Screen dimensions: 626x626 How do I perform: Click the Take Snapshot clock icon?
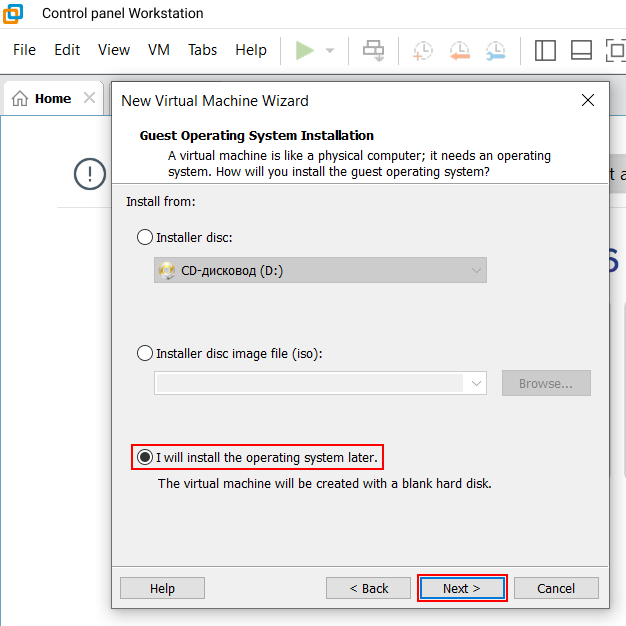pyautogui.click(x=423, y=50)
